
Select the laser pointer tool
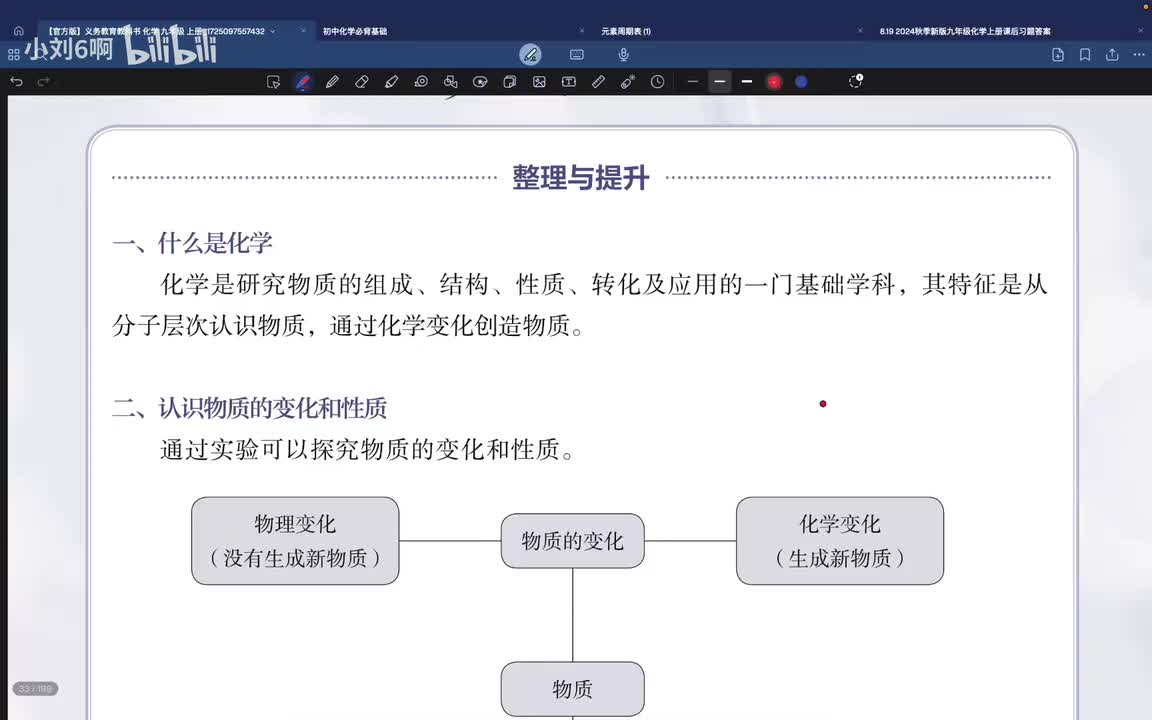[x=627, y=82]
